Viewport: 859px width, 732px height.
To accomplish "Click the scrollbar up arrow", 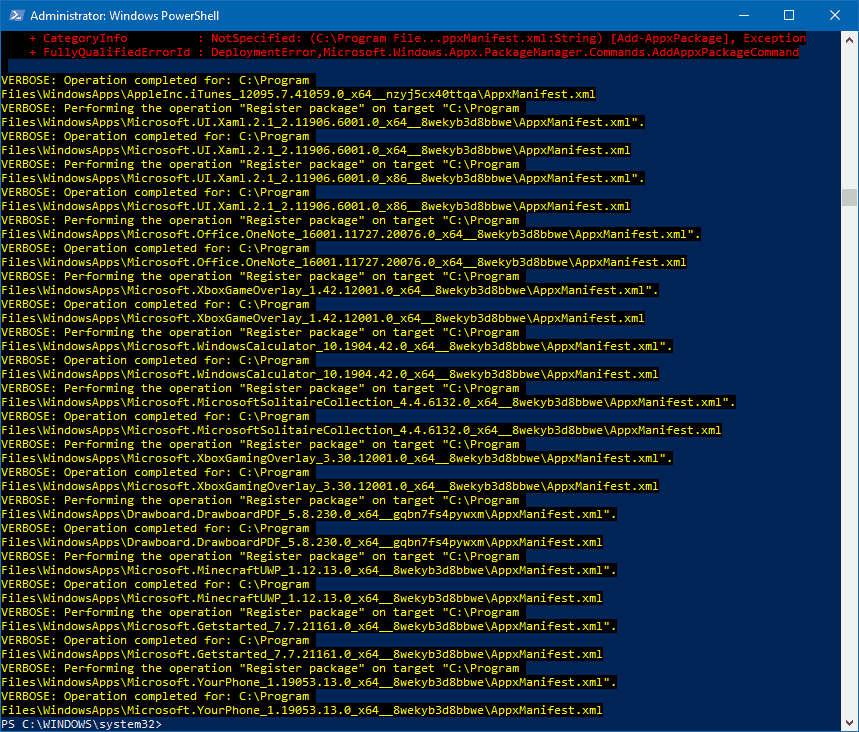I will (x=849, y=40).
